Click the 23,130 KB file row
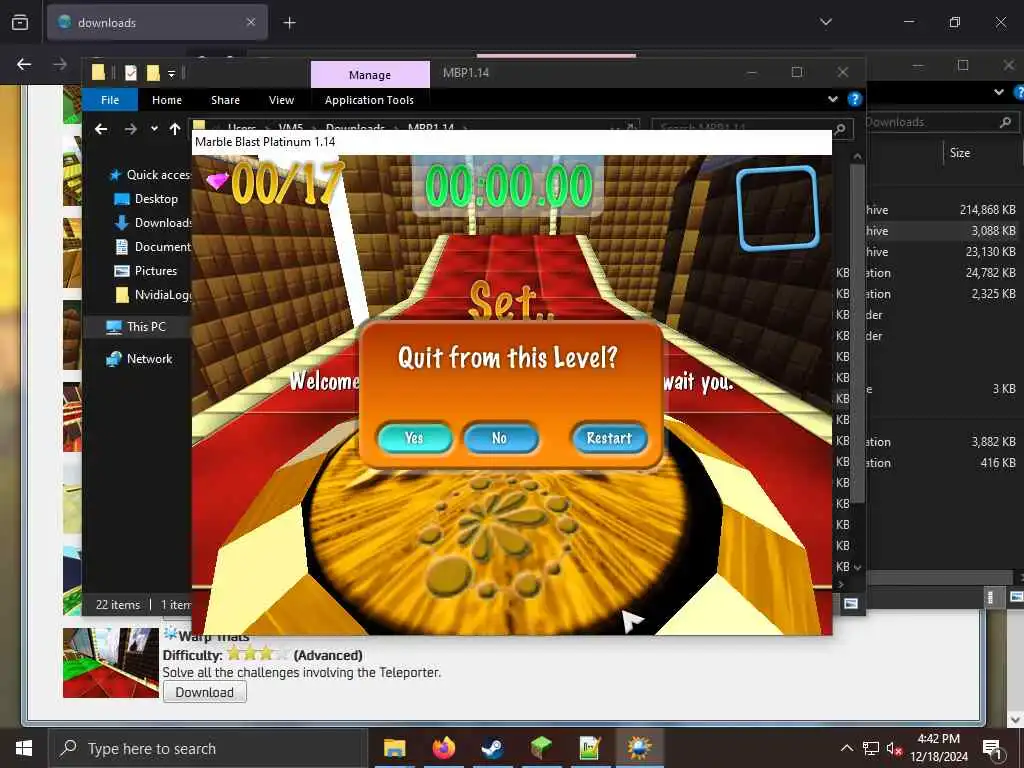The image size is (1024, 768). coord(940,251)
